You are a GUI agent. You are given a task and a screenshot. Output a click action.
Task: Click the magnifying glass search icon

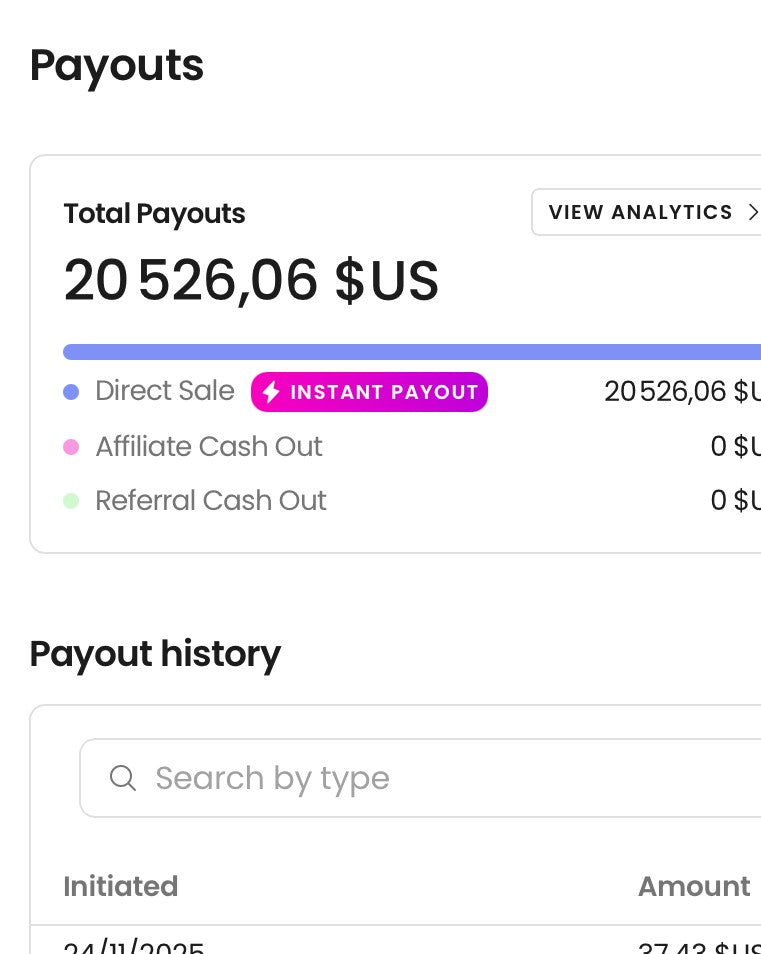coord(123,778)
